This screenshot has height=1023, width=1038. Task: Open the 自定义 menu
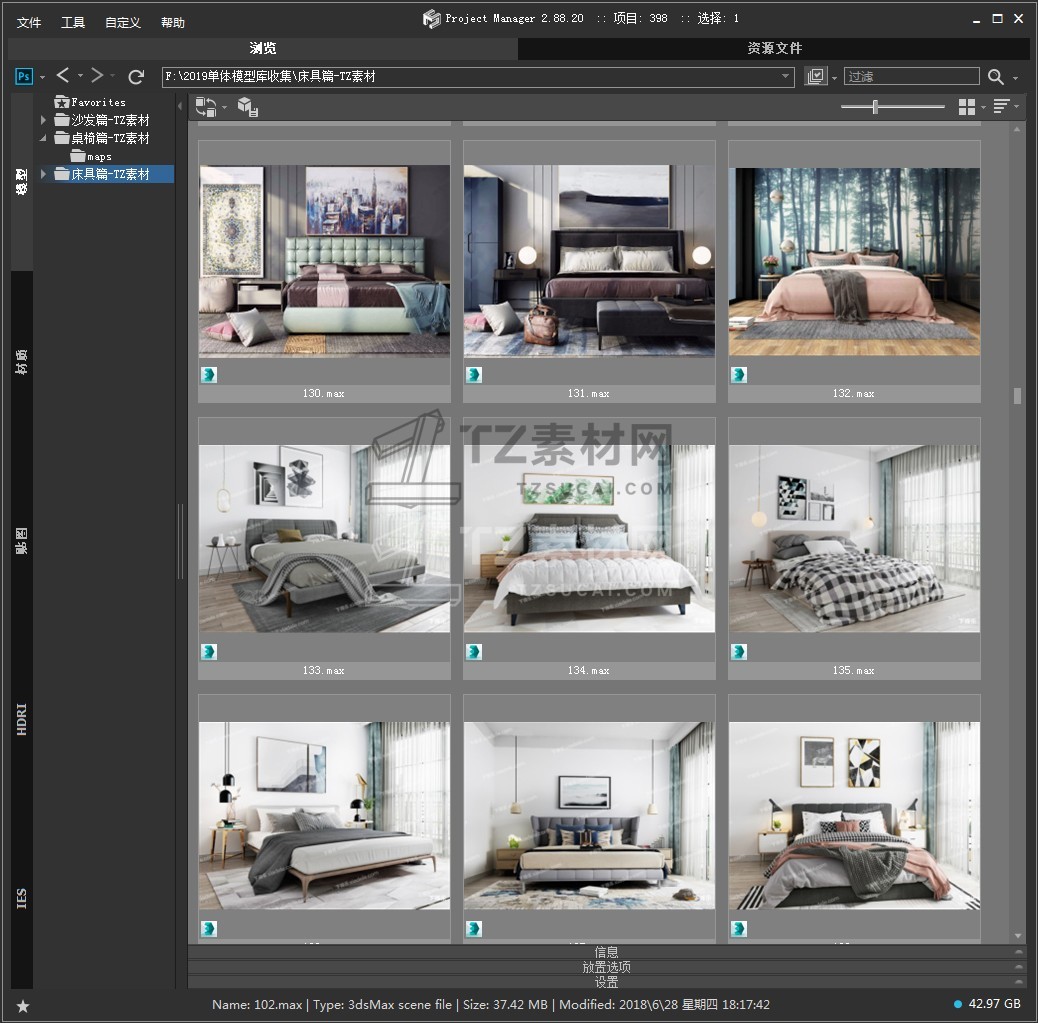(123, 22)
